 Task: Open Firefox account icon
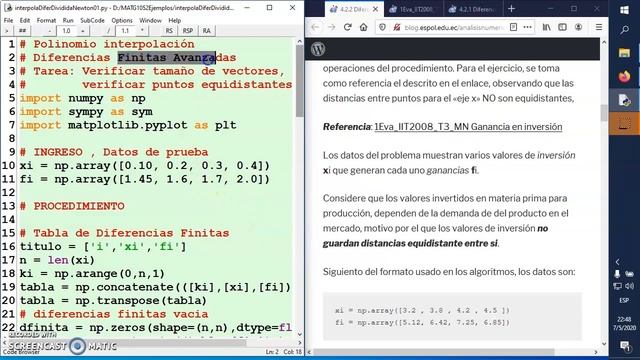pos(578,27)
